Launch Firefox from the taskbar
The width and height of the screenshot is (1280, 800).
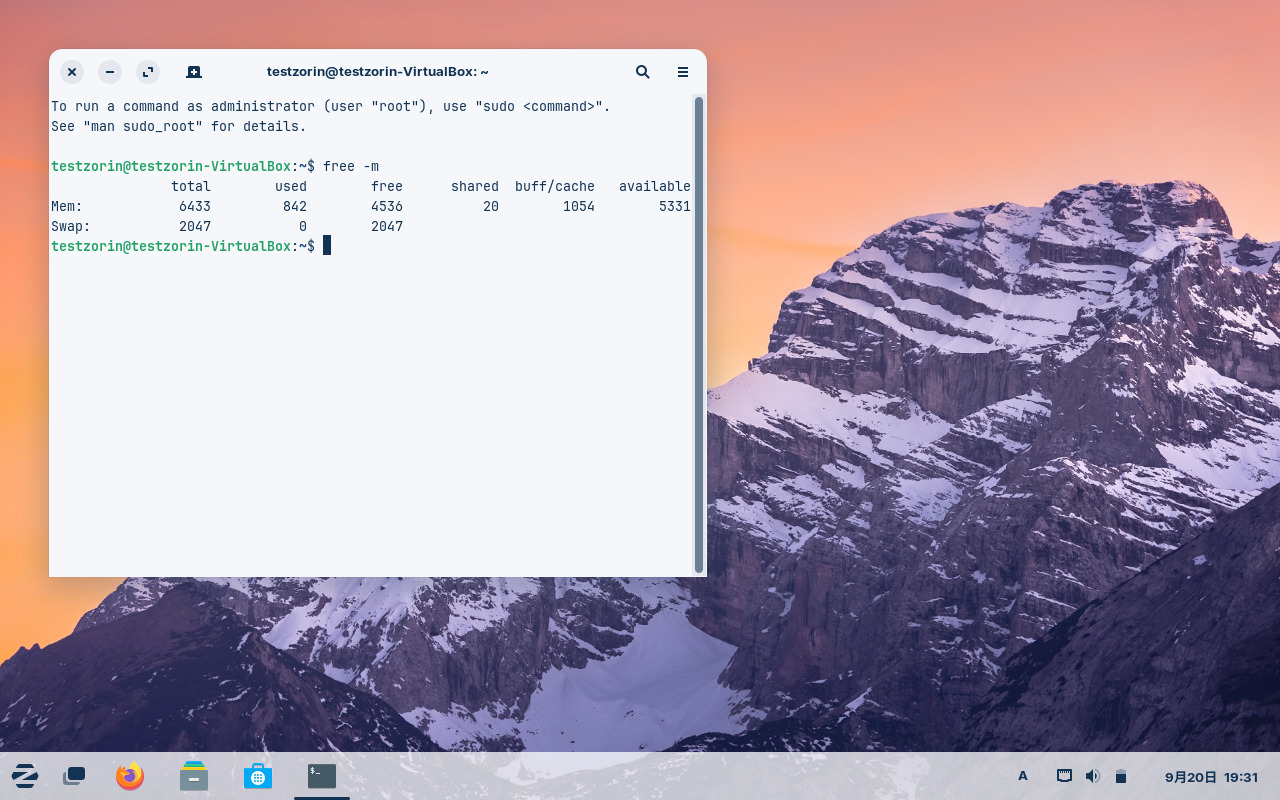click(130, 776)
